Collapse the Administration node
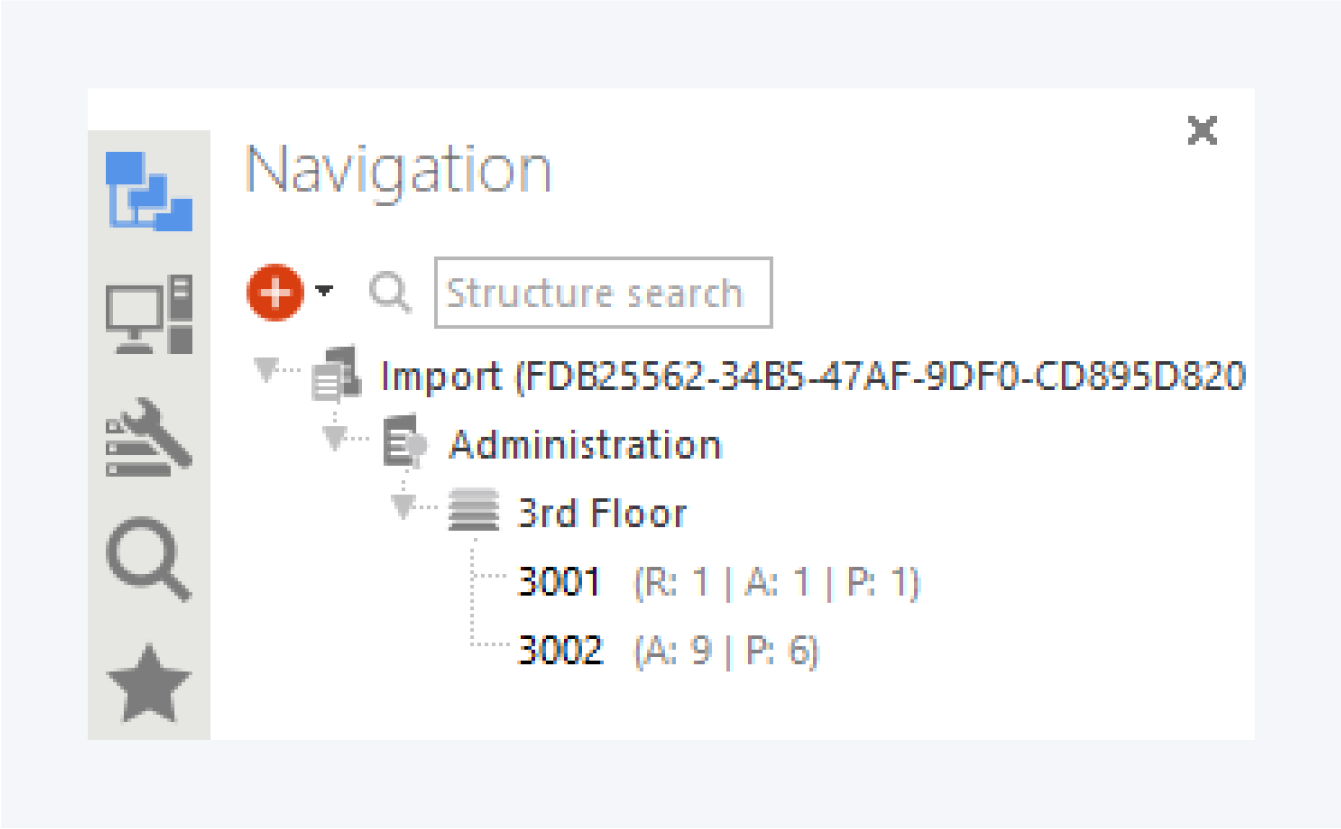This screenshot has height=829, width=1341. coord(333,439)
